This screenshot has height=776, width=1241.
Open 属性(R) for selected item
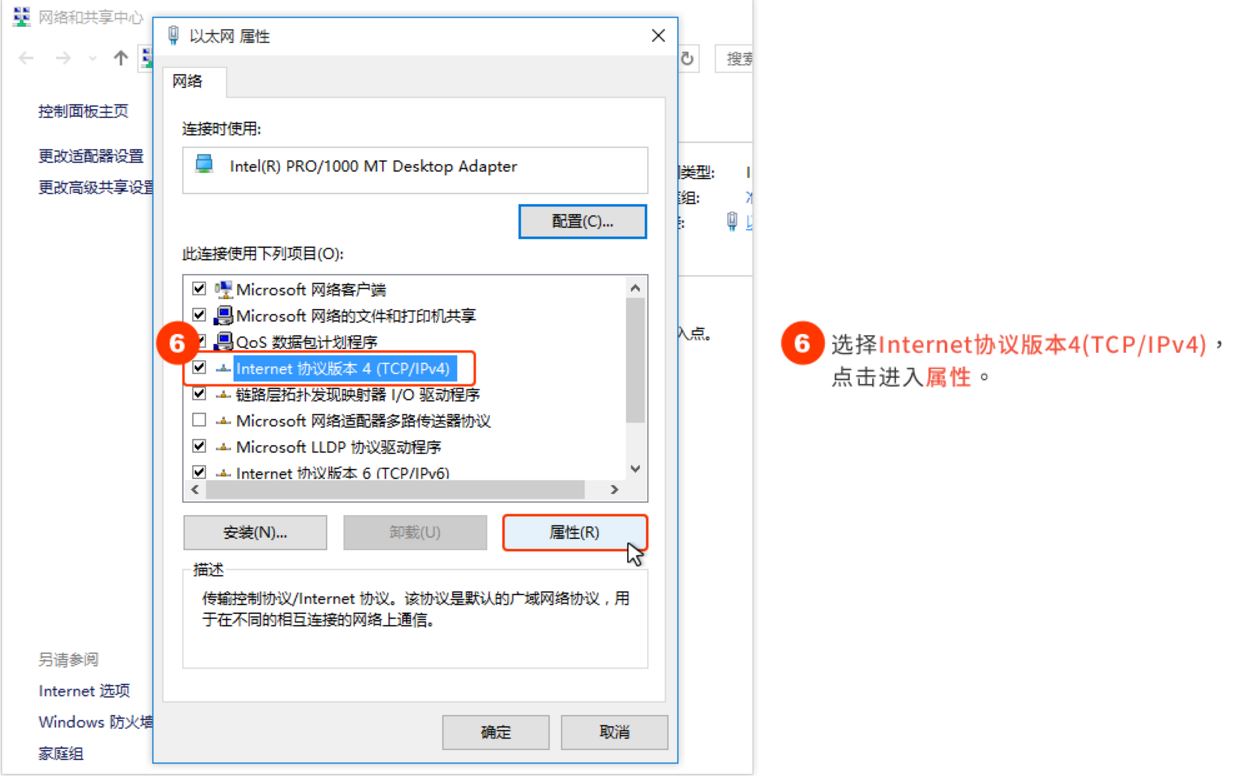click(x=575, y=533)
